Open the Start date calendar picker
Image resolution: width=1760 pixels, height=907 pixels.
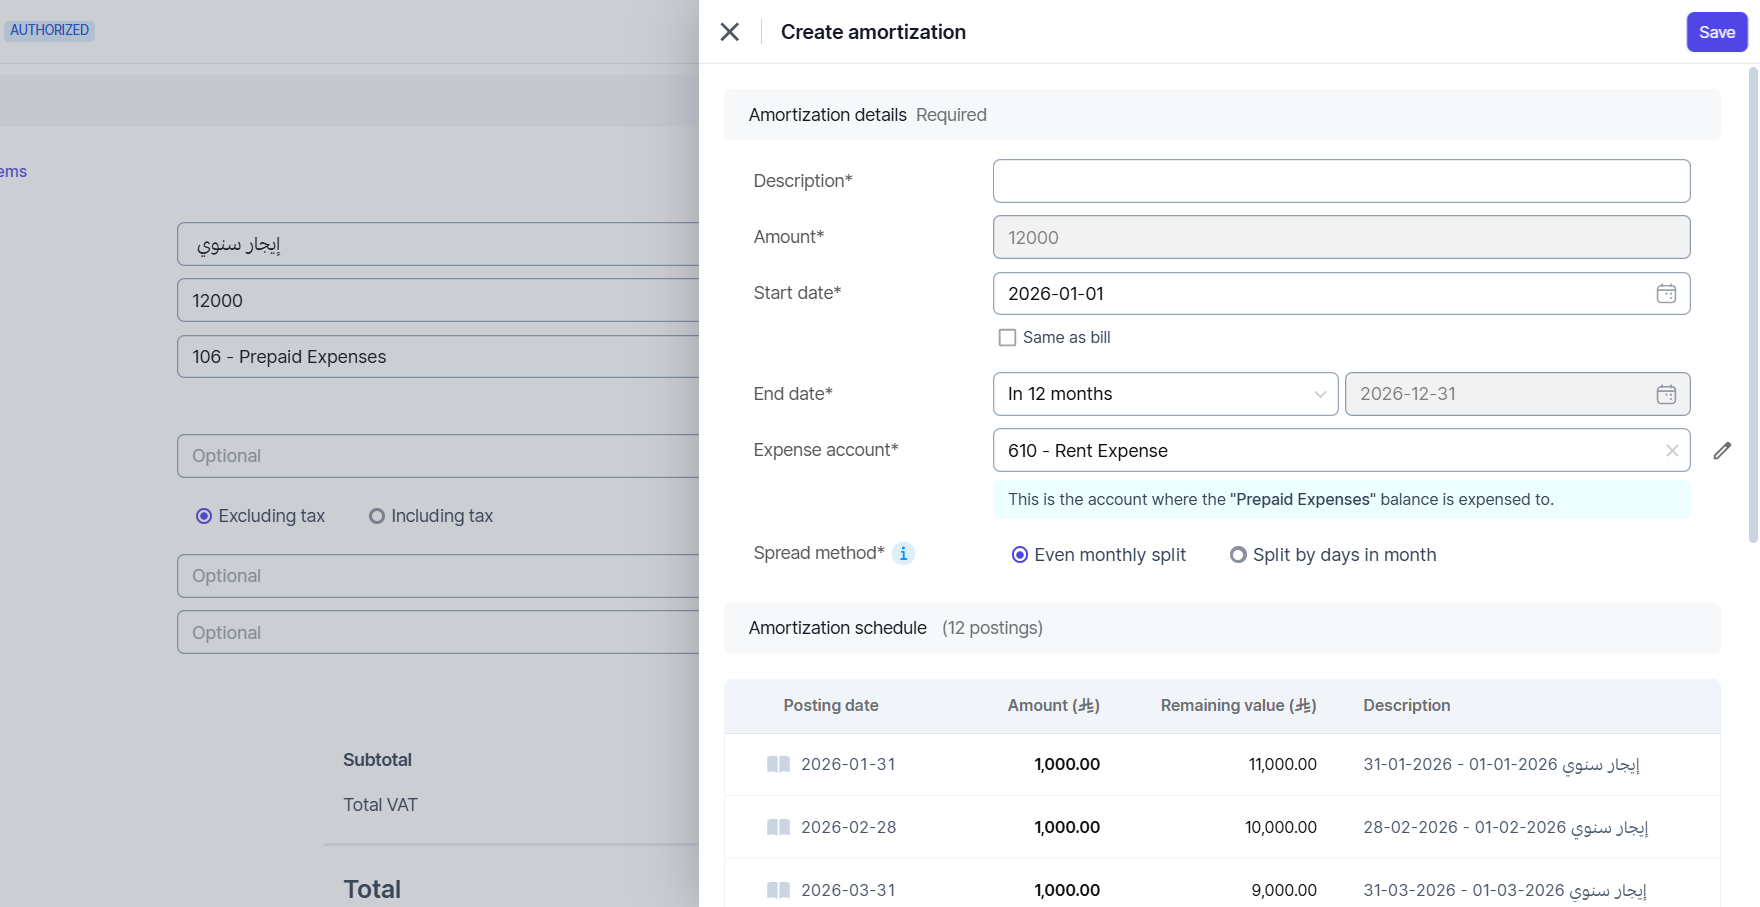coord(1666,294)
